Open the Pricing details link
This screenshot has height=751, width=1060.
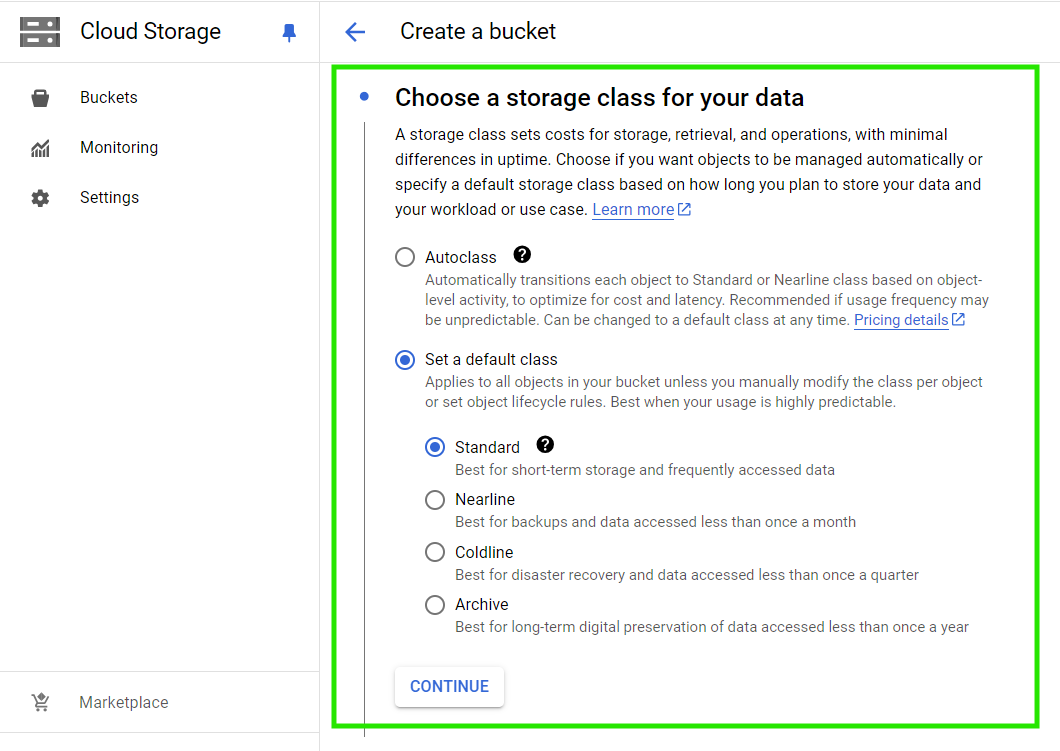coord(901,320)
